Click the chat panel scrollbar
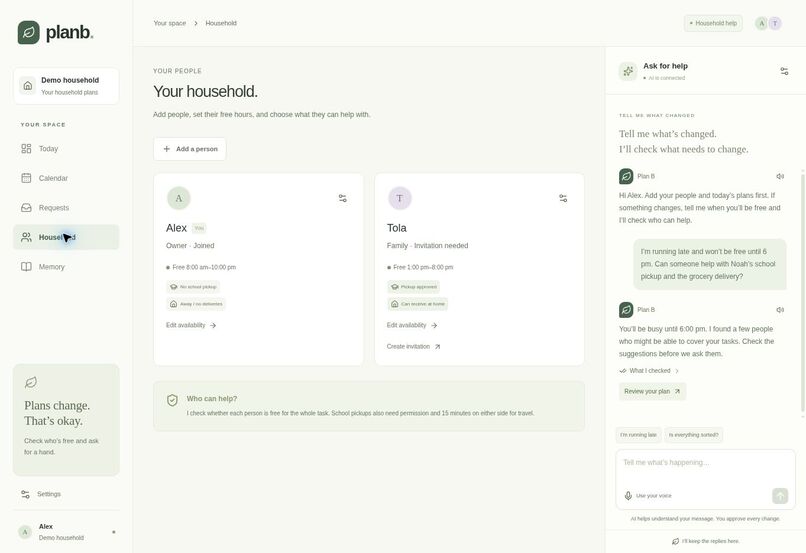Screen dimensions: 806x553 pos(802,293)
